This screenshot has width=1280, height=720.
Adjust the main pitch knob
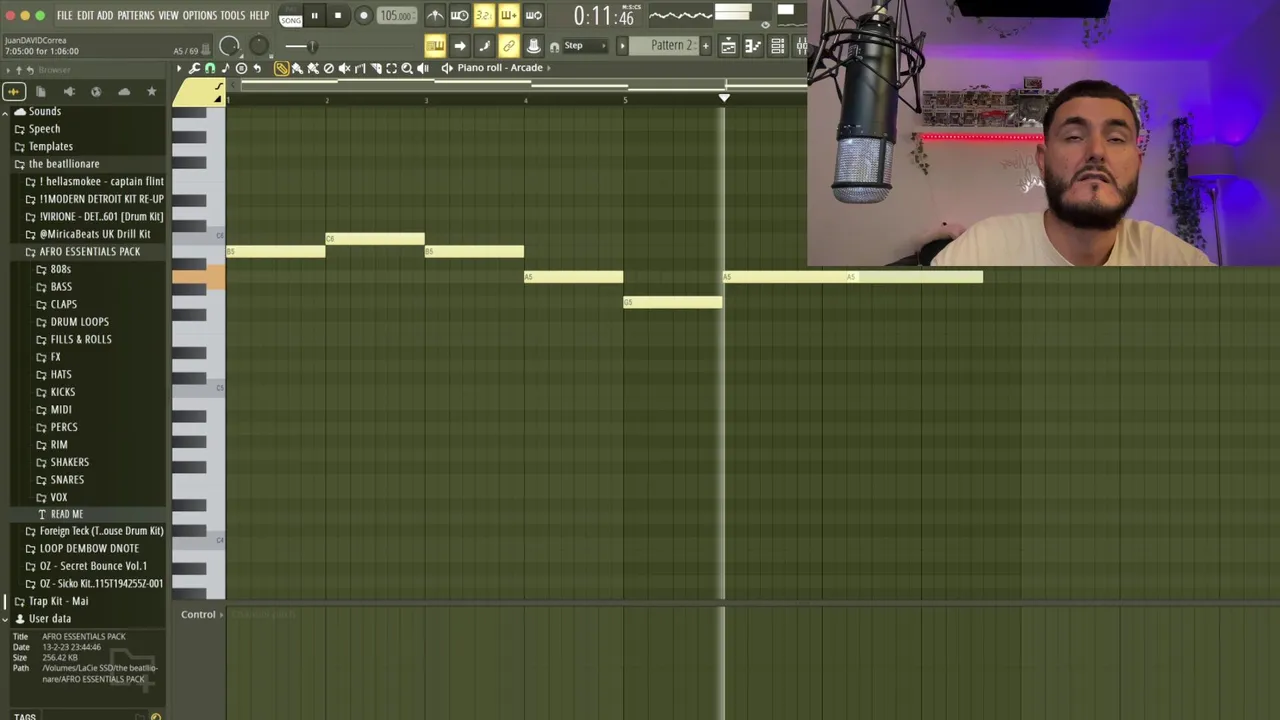[260, 45]
